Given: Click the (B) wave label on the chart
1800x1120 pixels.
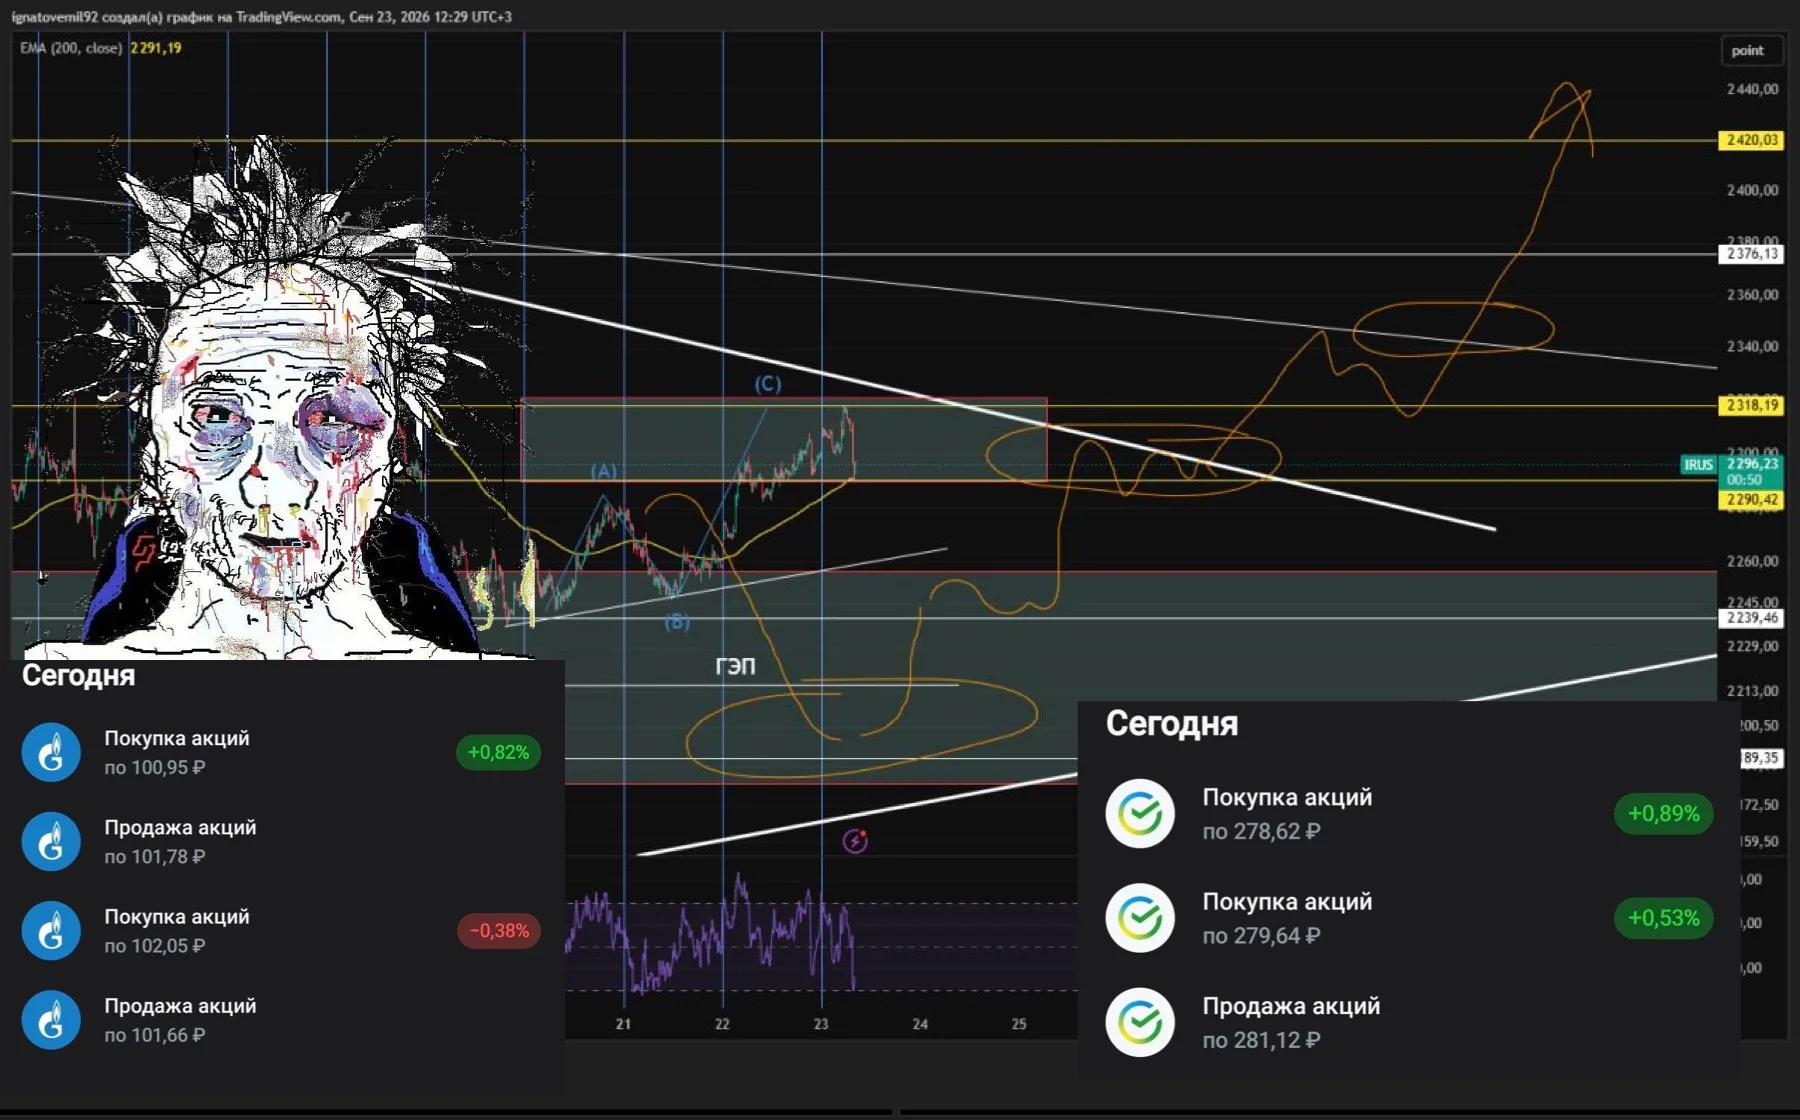Looking at the screenshot, I should (677, 622).
